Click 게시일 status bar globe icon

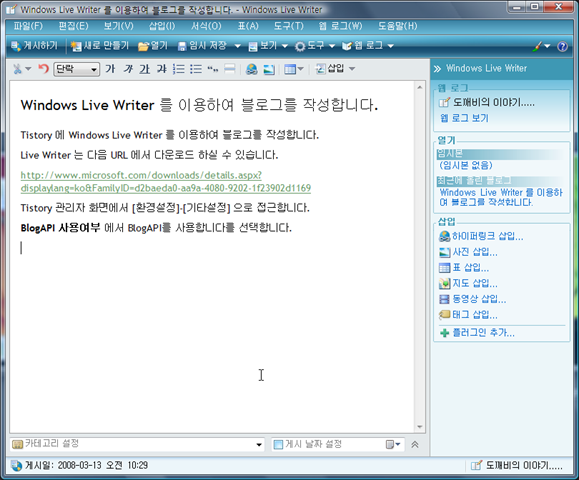16,466
